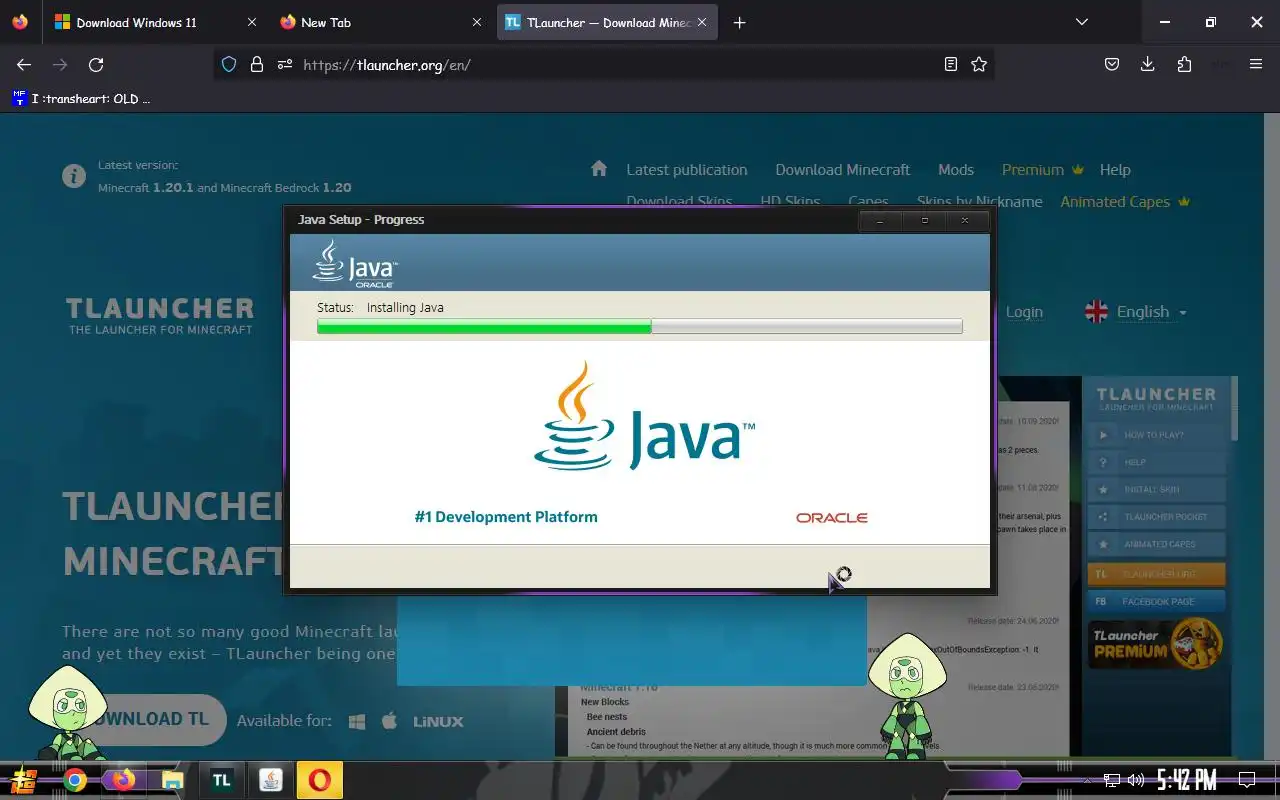Viewport: 1280px width, 800px height.
Task: Open the notification center icon
Action: coord(1247,780)
